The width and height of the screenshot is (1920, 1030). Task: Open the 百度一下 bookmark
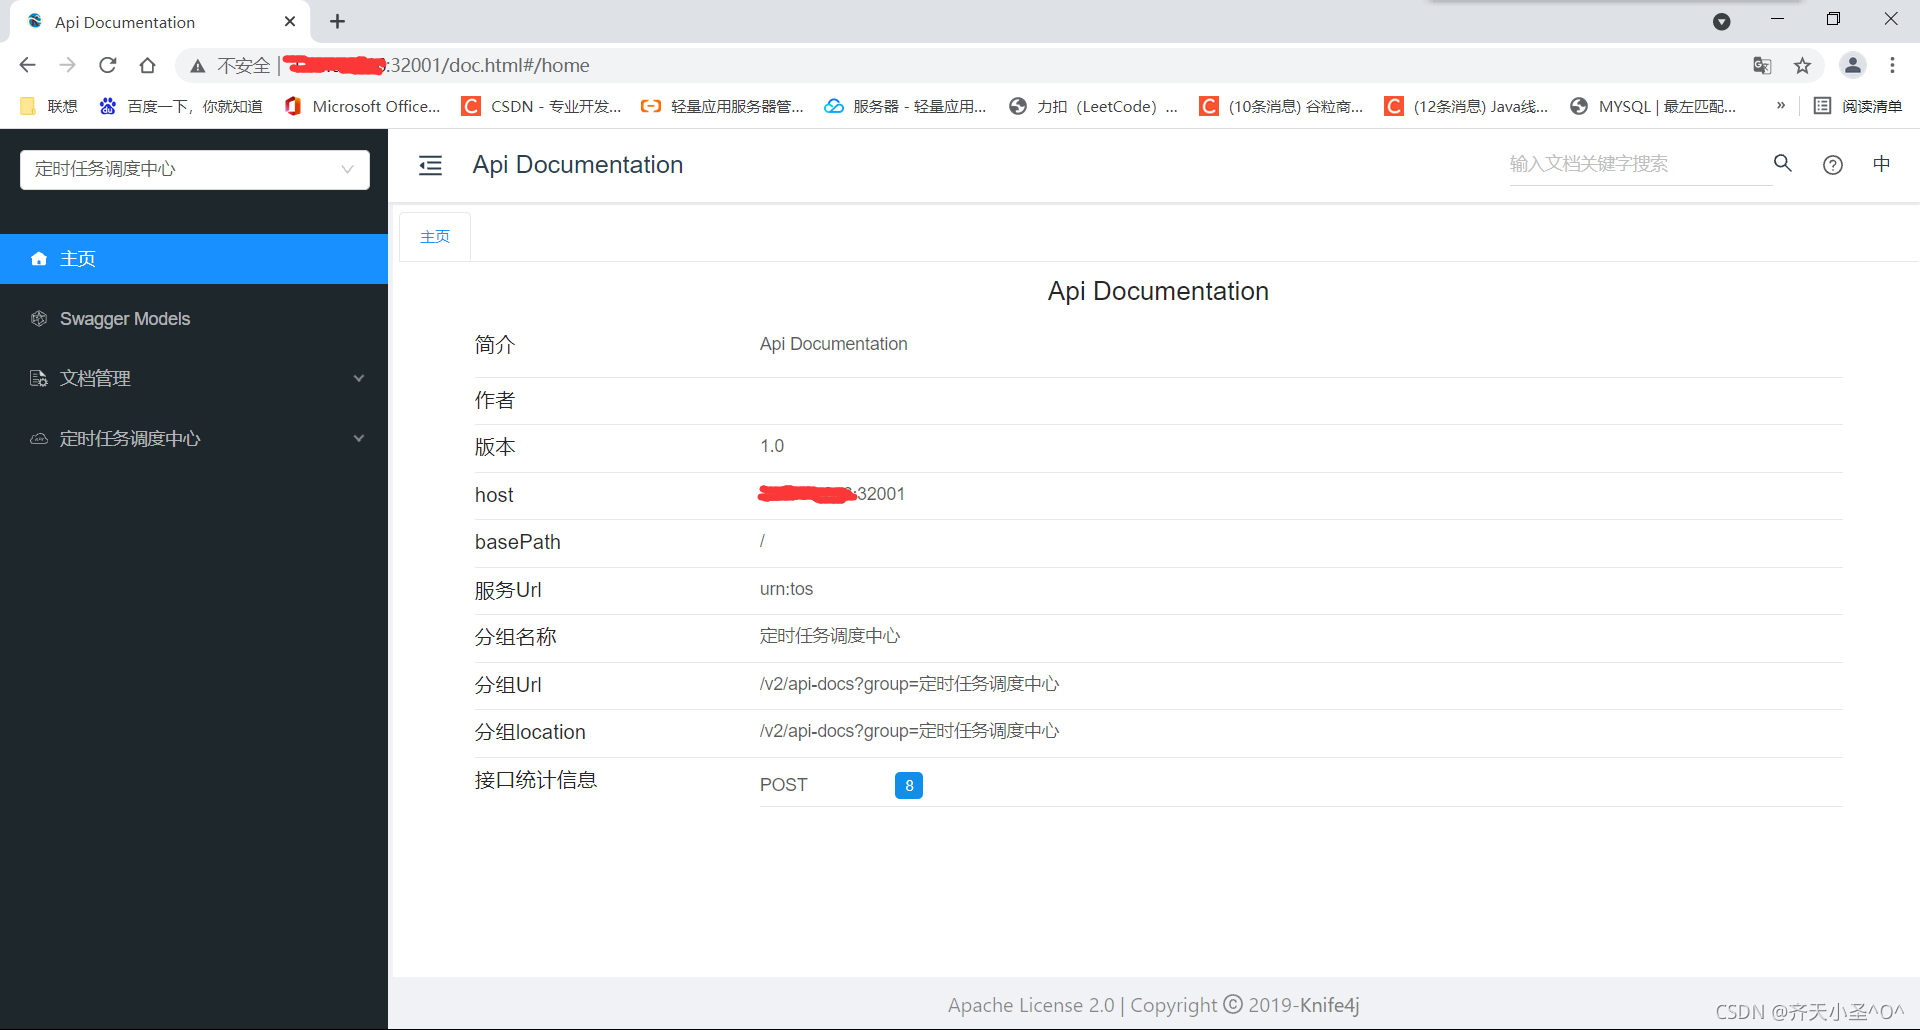[181, 106]
